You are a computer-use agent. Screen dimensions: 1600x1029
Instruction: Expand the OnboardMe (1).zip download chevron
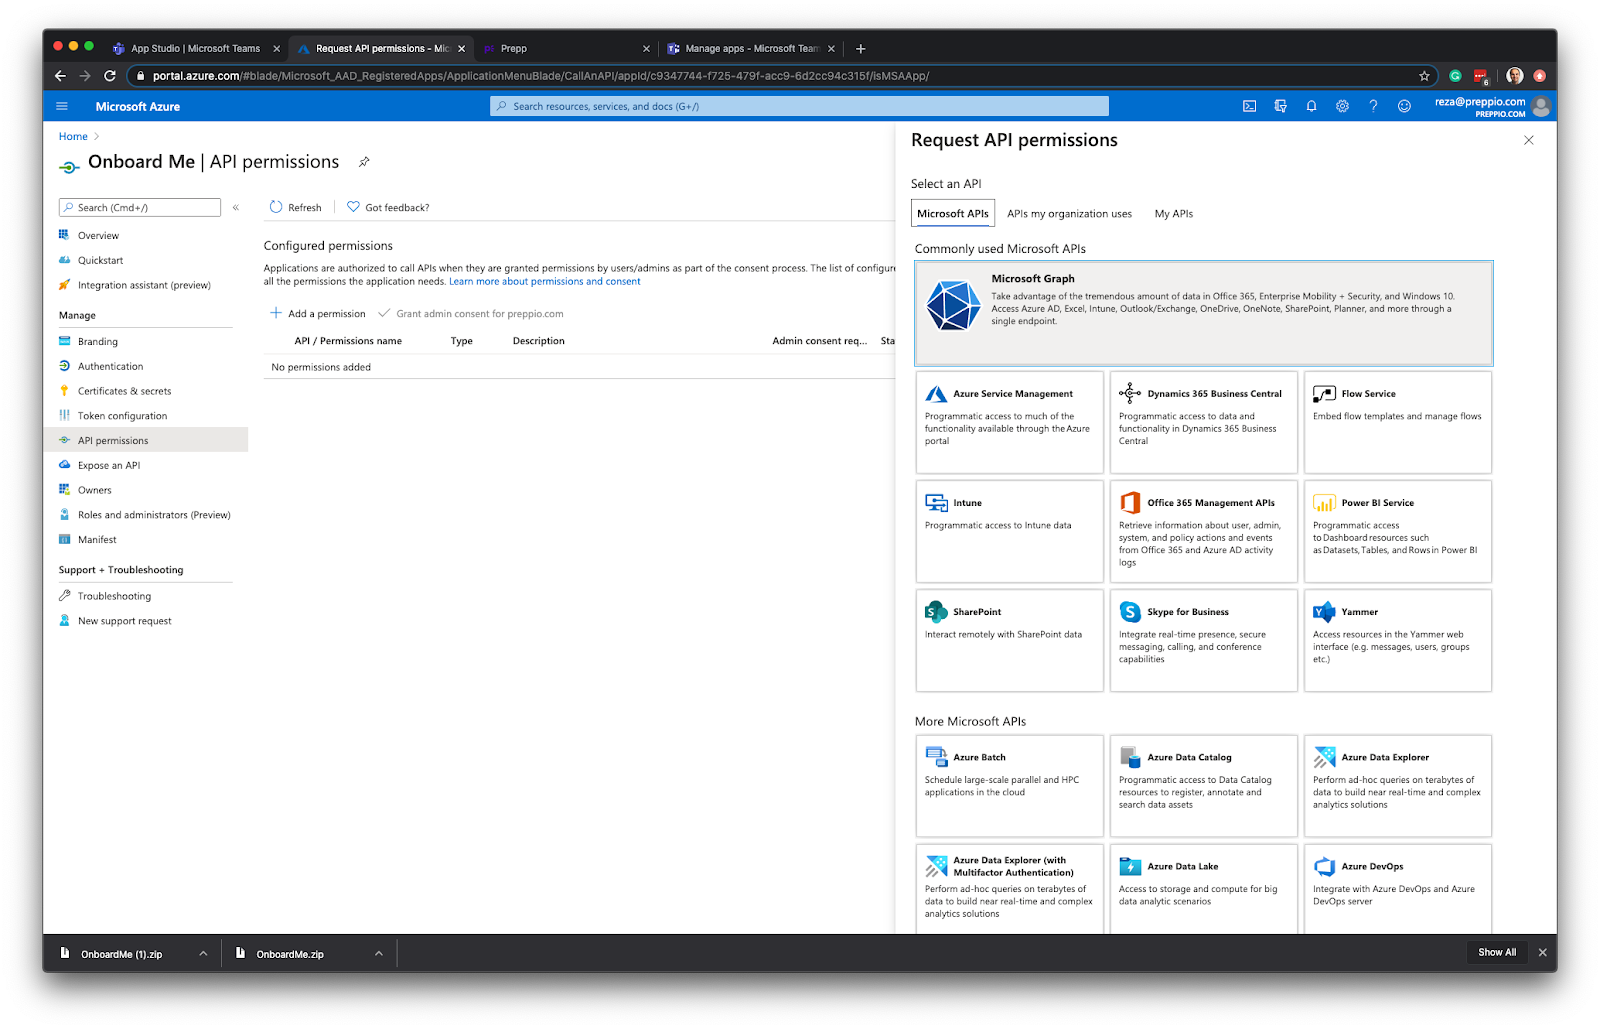(x=203, y=953)
